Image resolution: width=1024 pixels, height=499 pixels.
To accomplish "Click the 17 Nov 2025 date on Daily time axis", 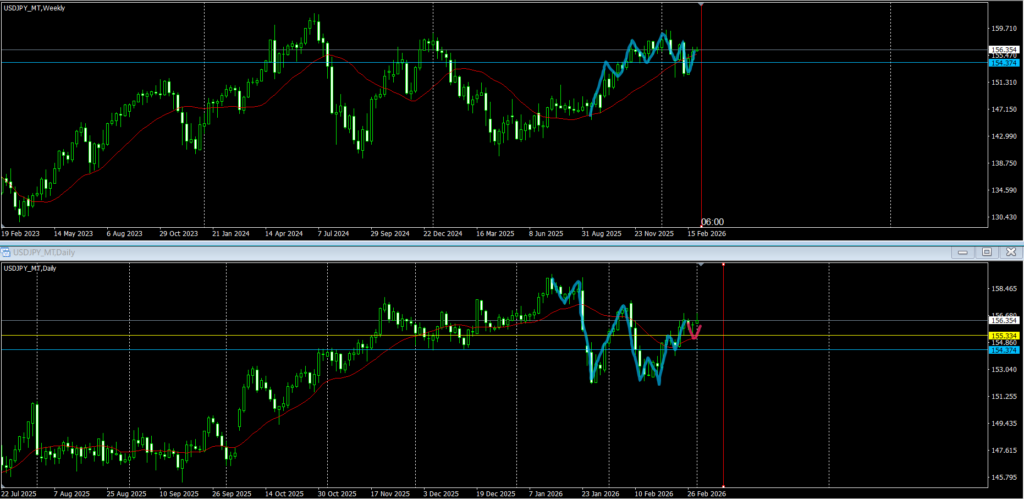I will (387, 493).
